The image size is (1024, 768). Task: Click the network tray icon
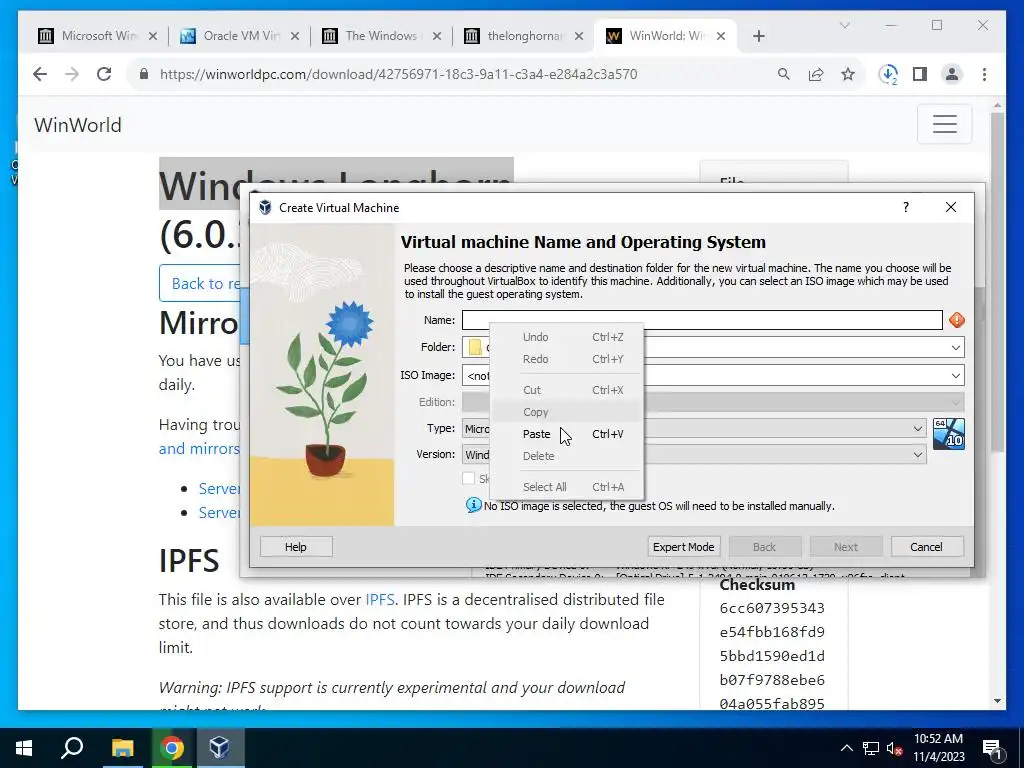871,748
